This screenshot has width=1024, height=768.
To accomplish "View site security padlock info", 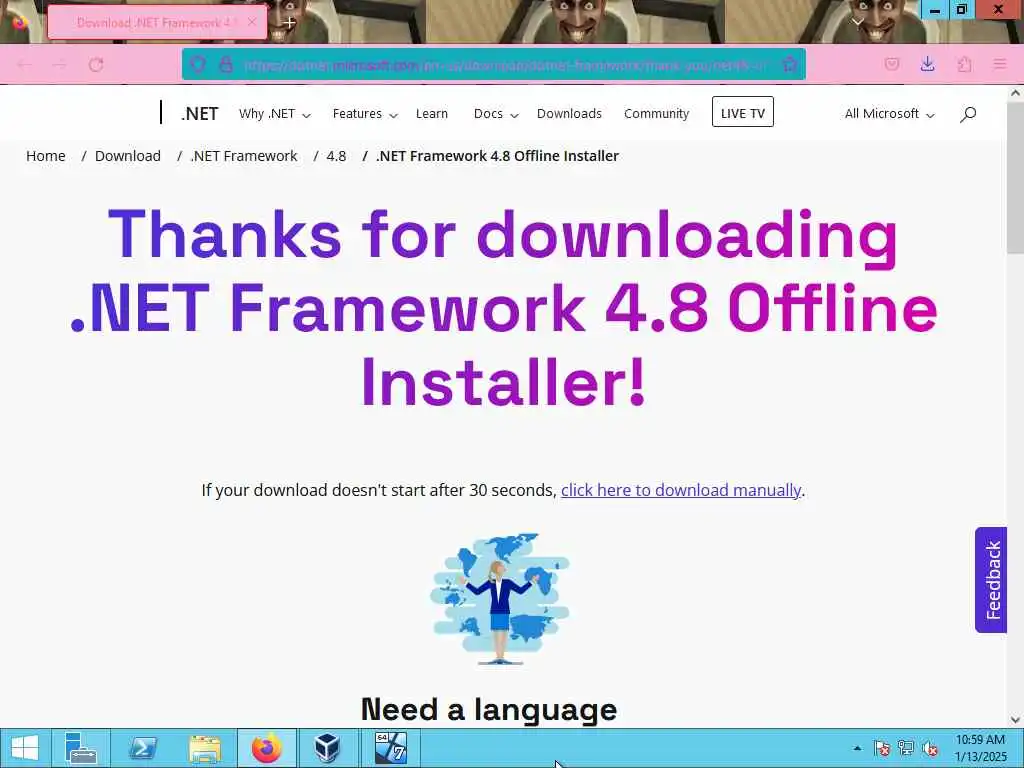I will tap(226, 64).
